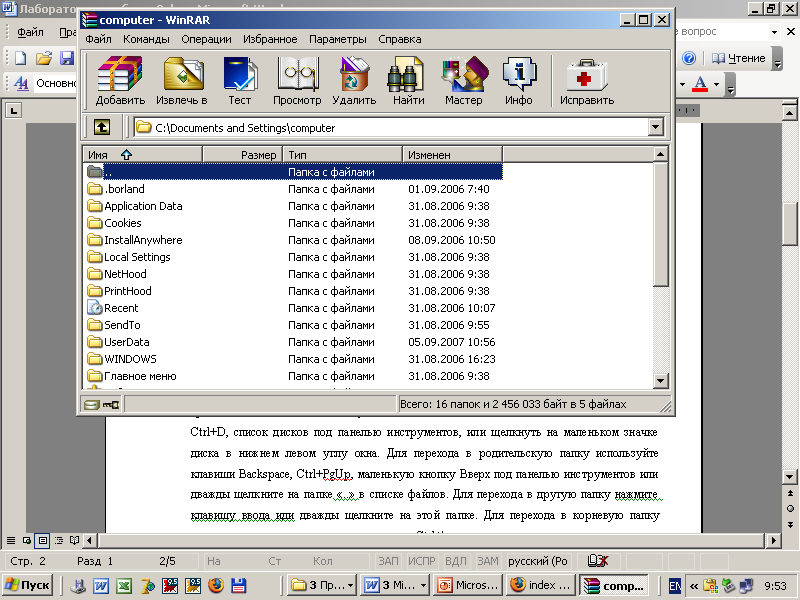
Task: Open the Просмотр (View) tool
Action: [x=297, y=81]
